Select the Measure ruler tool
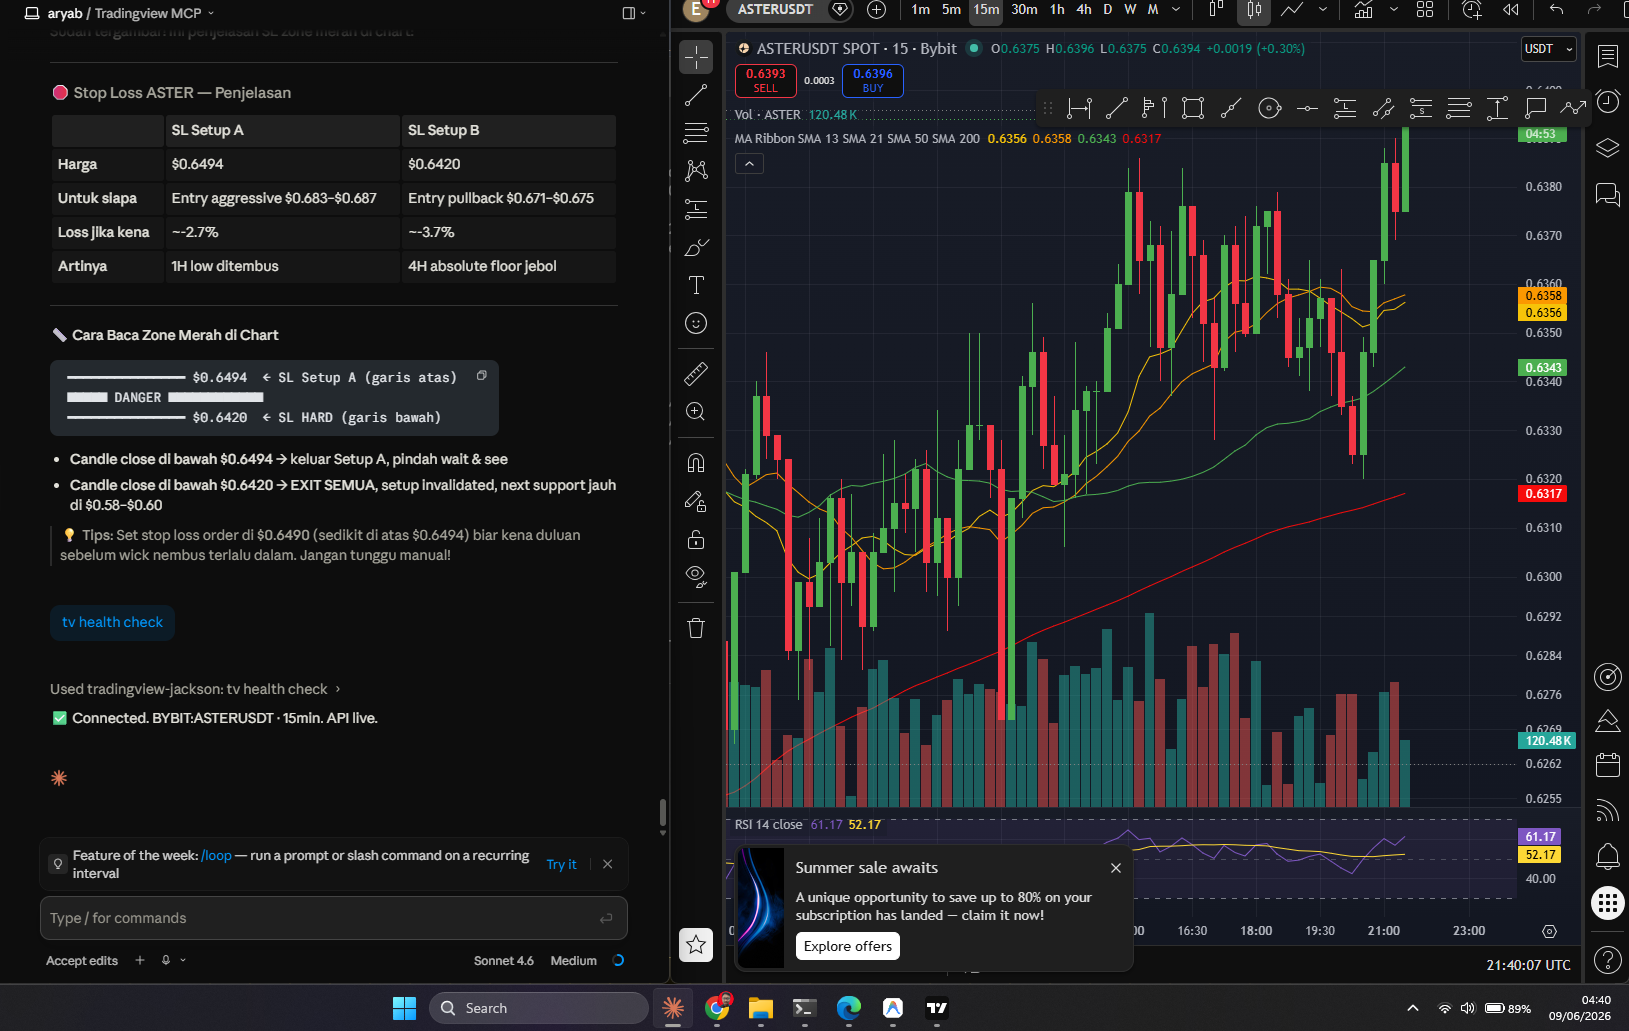This screenshot has width=1629, height=1031. [x=696, y=374]
